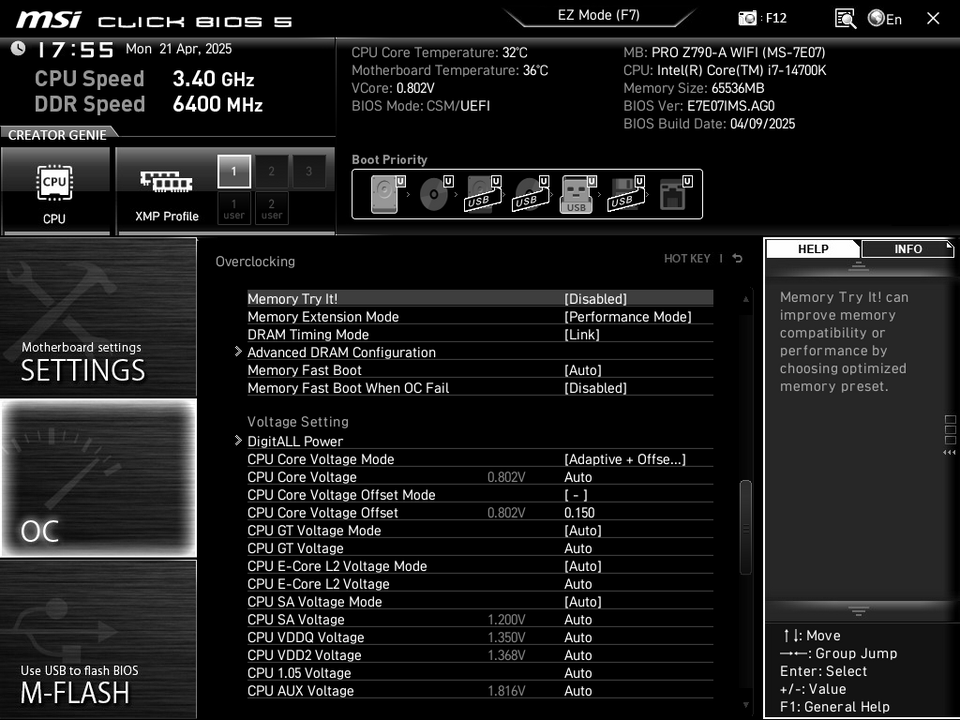Open the BIOS search magnifier icon
Viewport: 960px width, 720px height.
tap(845, 18)
